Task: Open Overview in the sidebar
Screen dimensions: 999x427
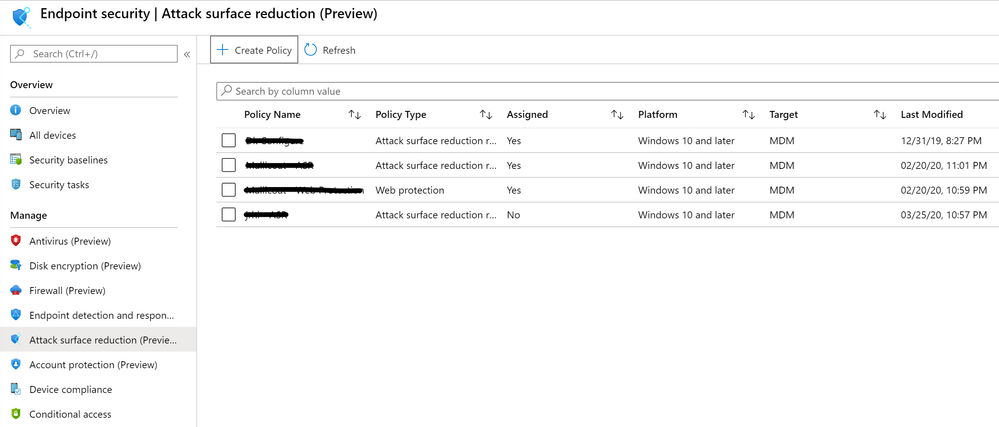Action: click(50, 110)
